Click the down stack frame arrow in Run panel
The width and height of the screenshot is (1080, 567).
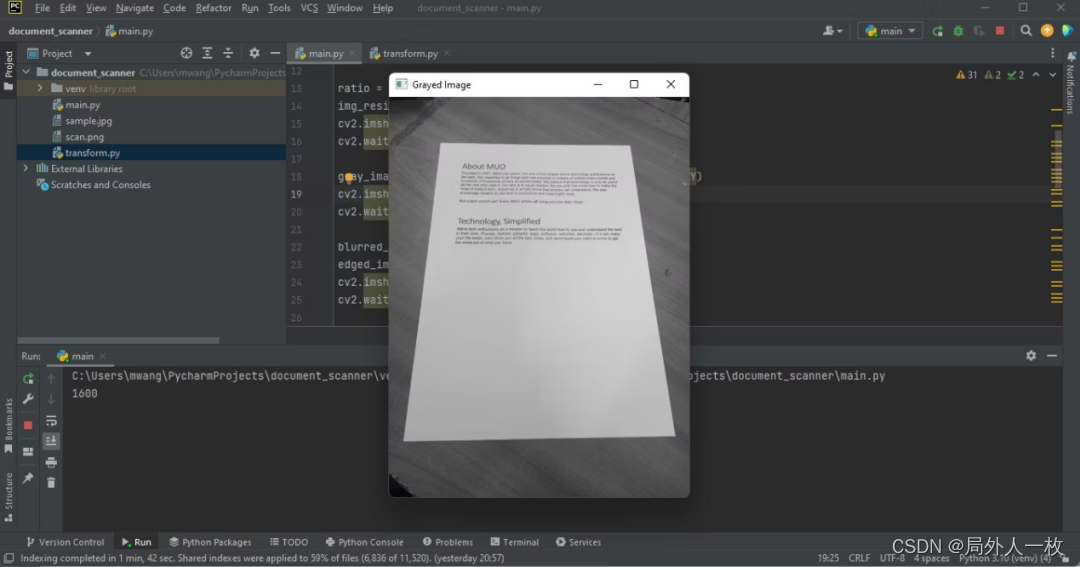point(51,399)
